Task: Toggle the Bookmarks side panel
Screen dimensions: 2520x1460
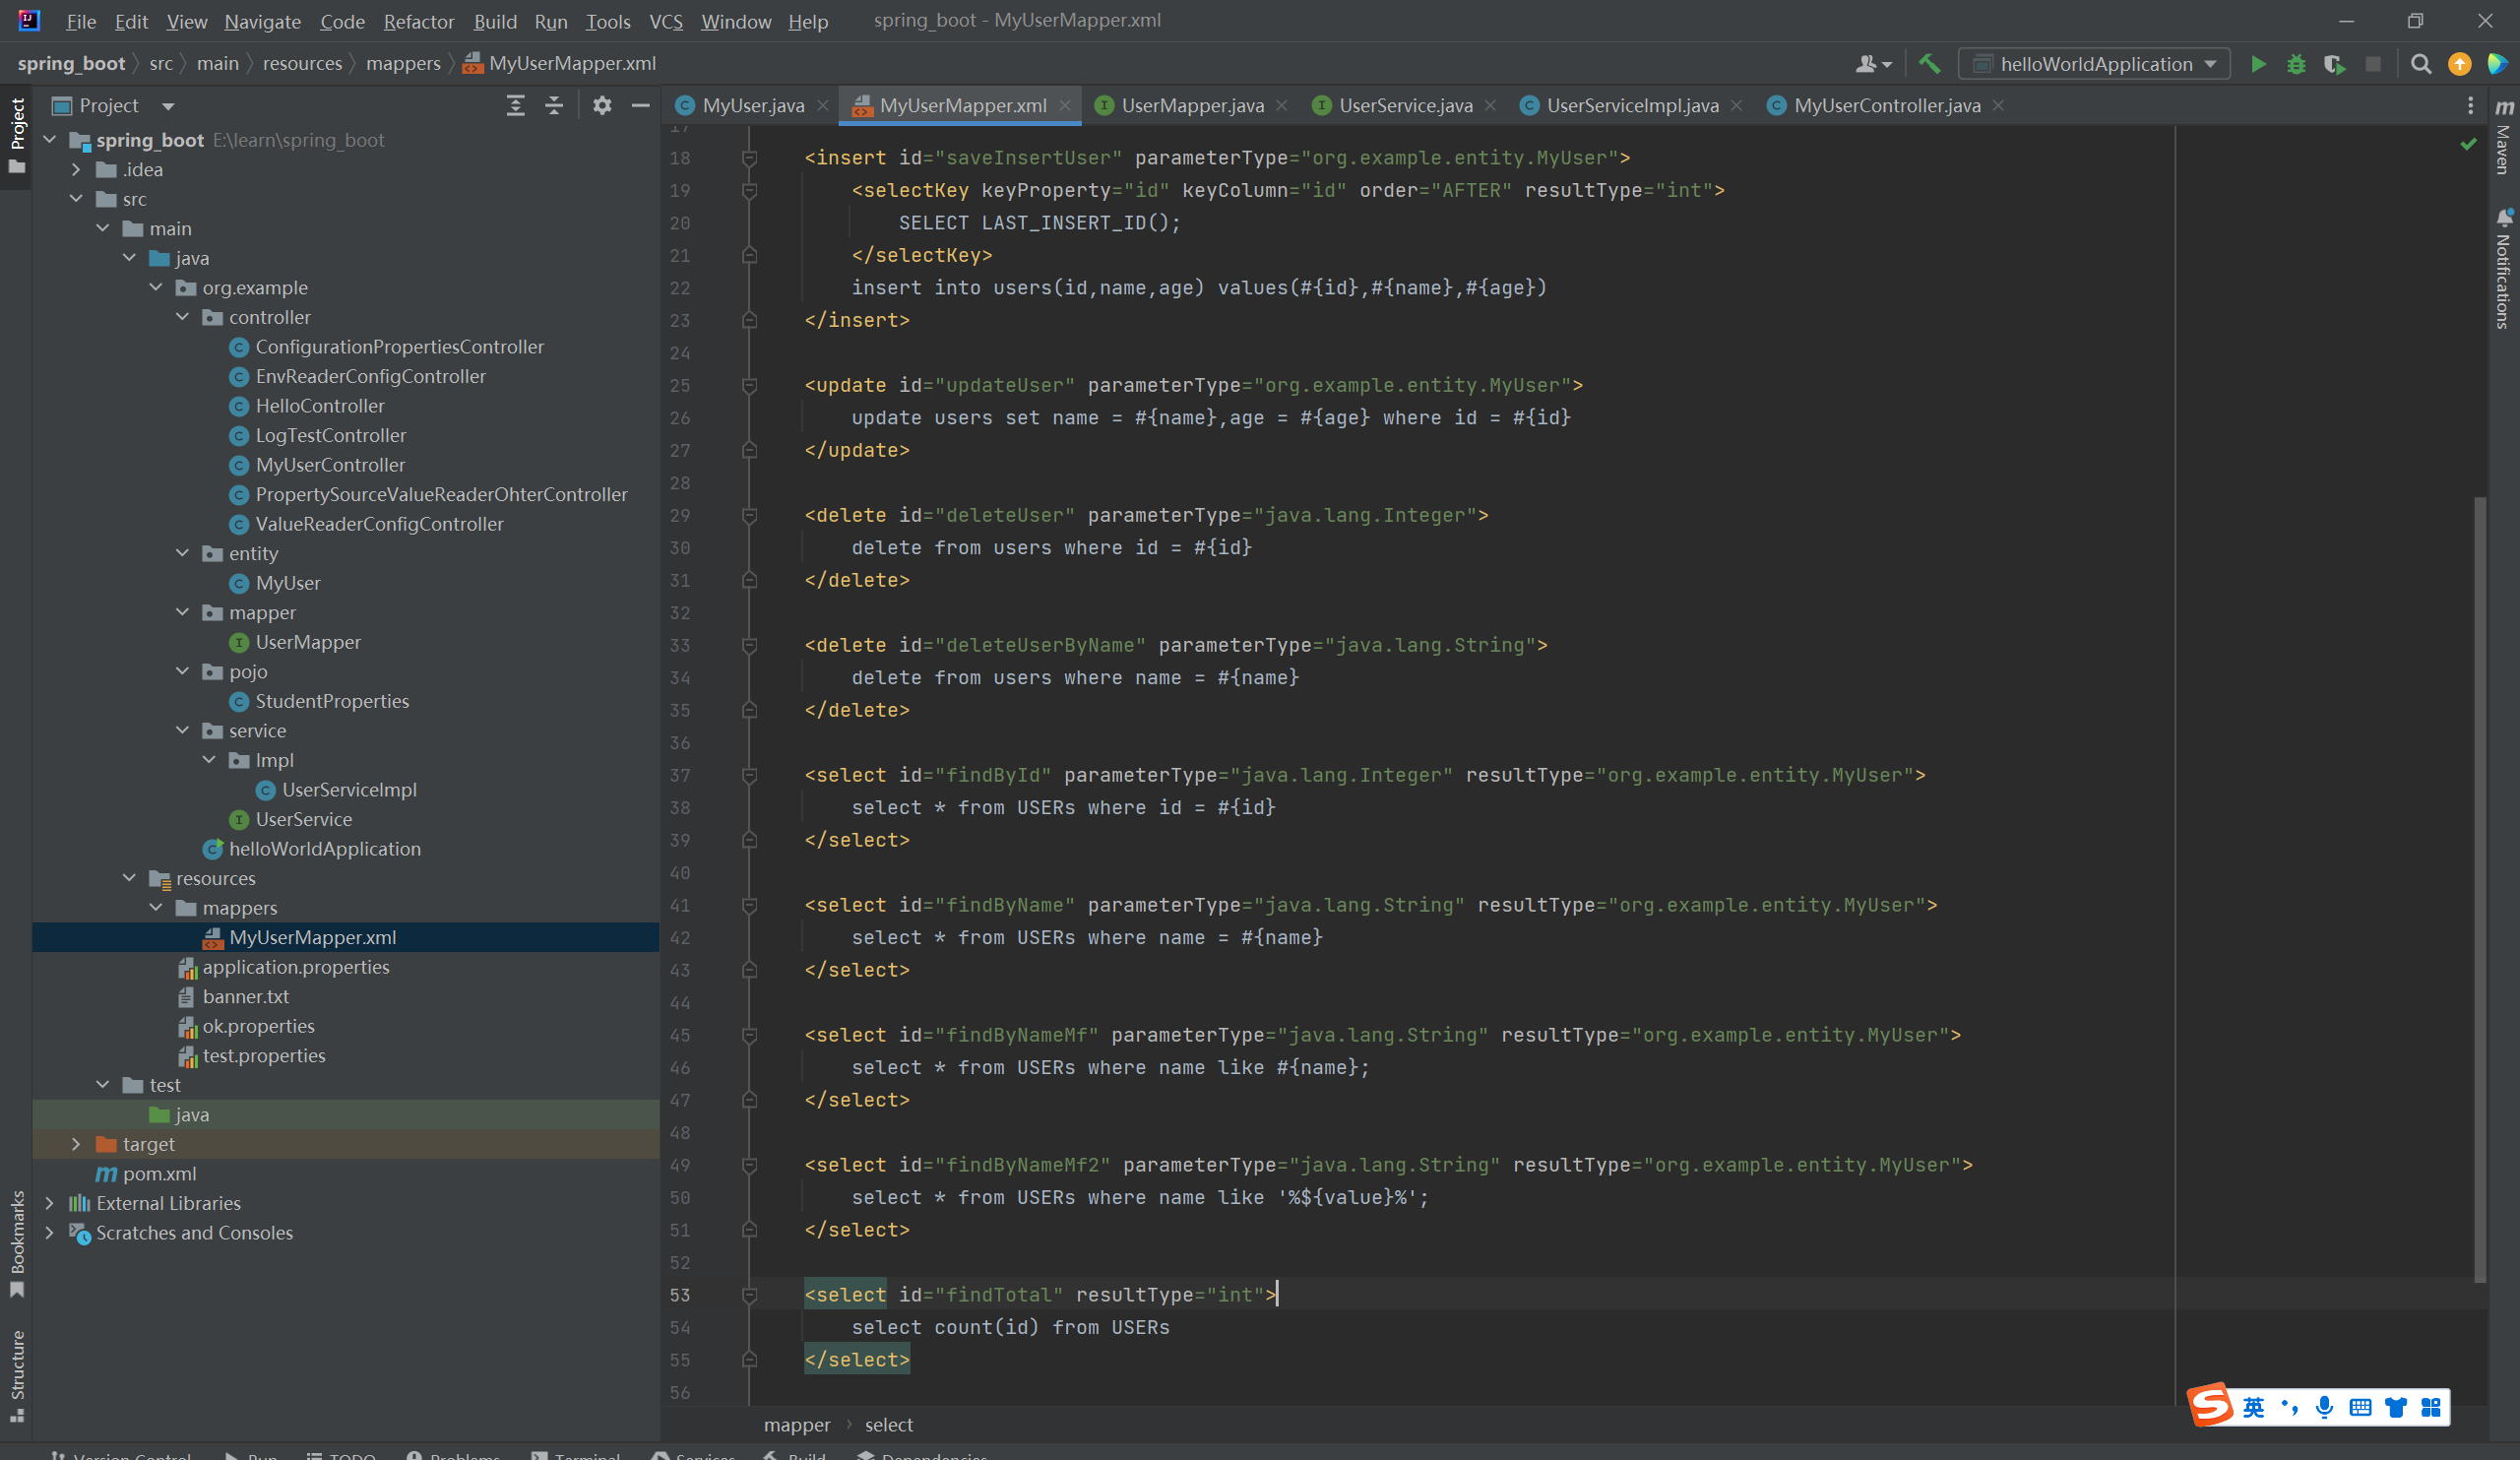Action: [17, 1242]
